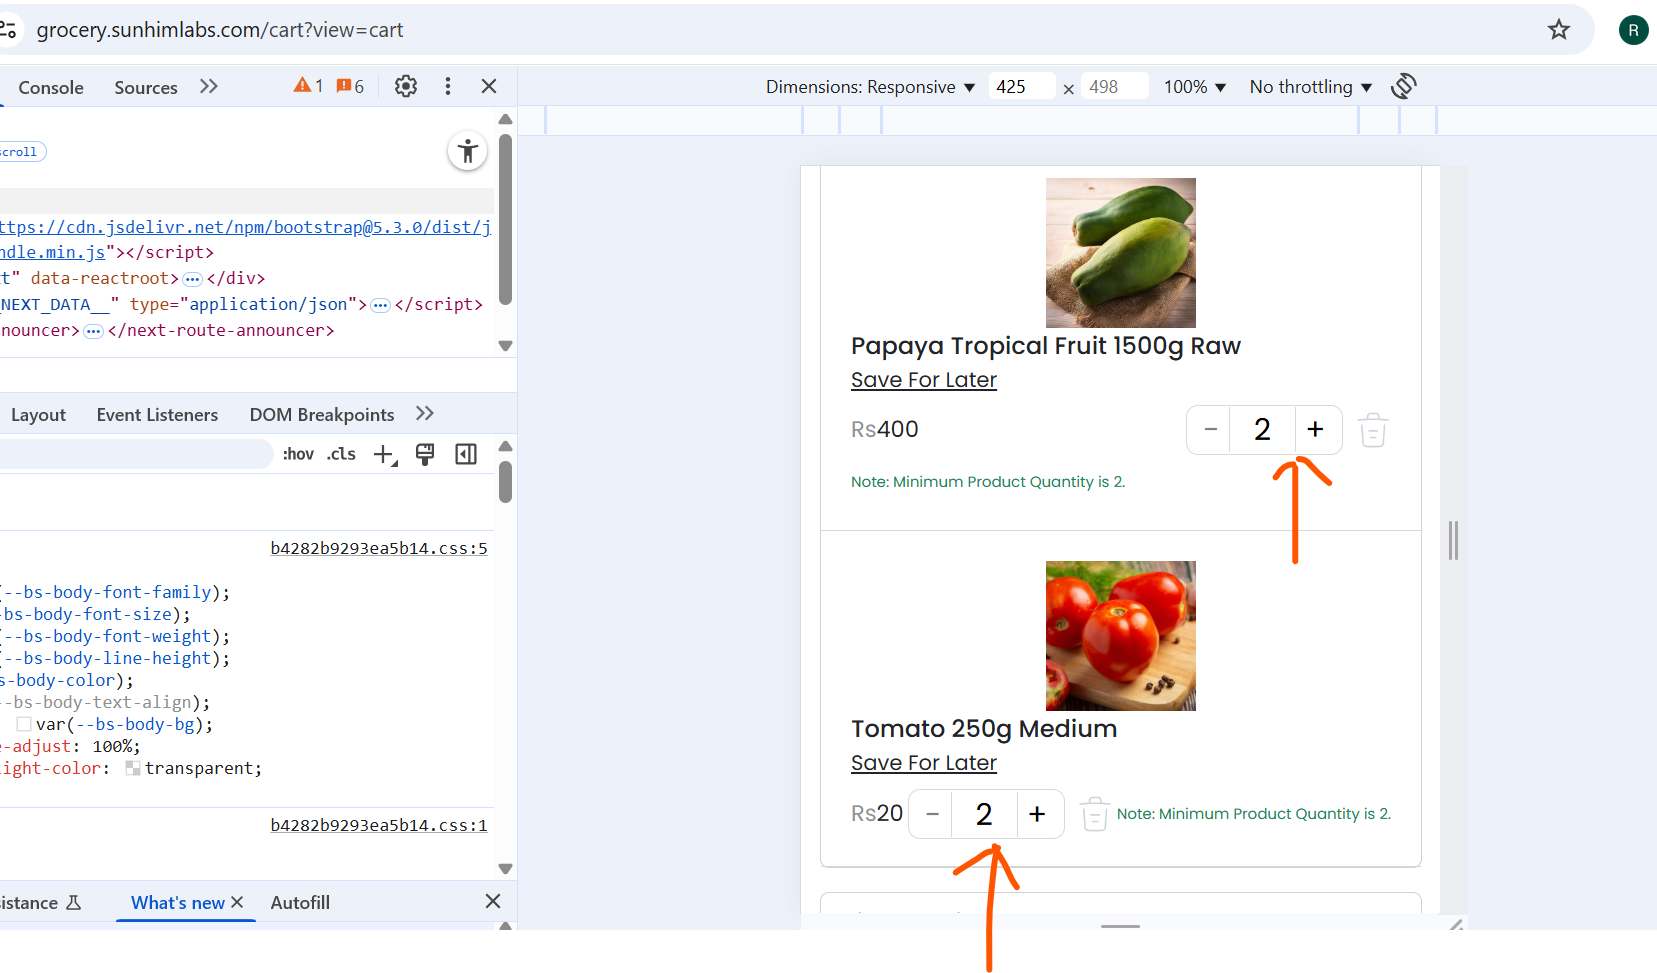Decrease Tomato quantity with minus
This screenshot has height=973, width=1657.
(932, 814)
